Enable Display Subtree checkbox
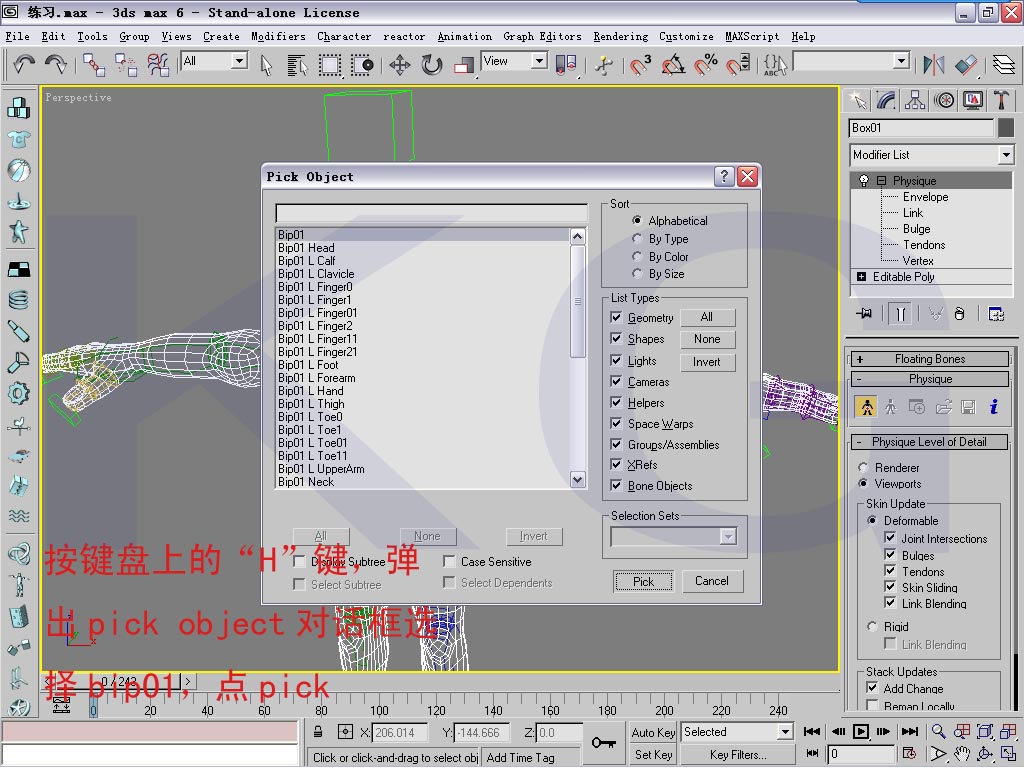 pyautogui.click(x=299, y=562)
